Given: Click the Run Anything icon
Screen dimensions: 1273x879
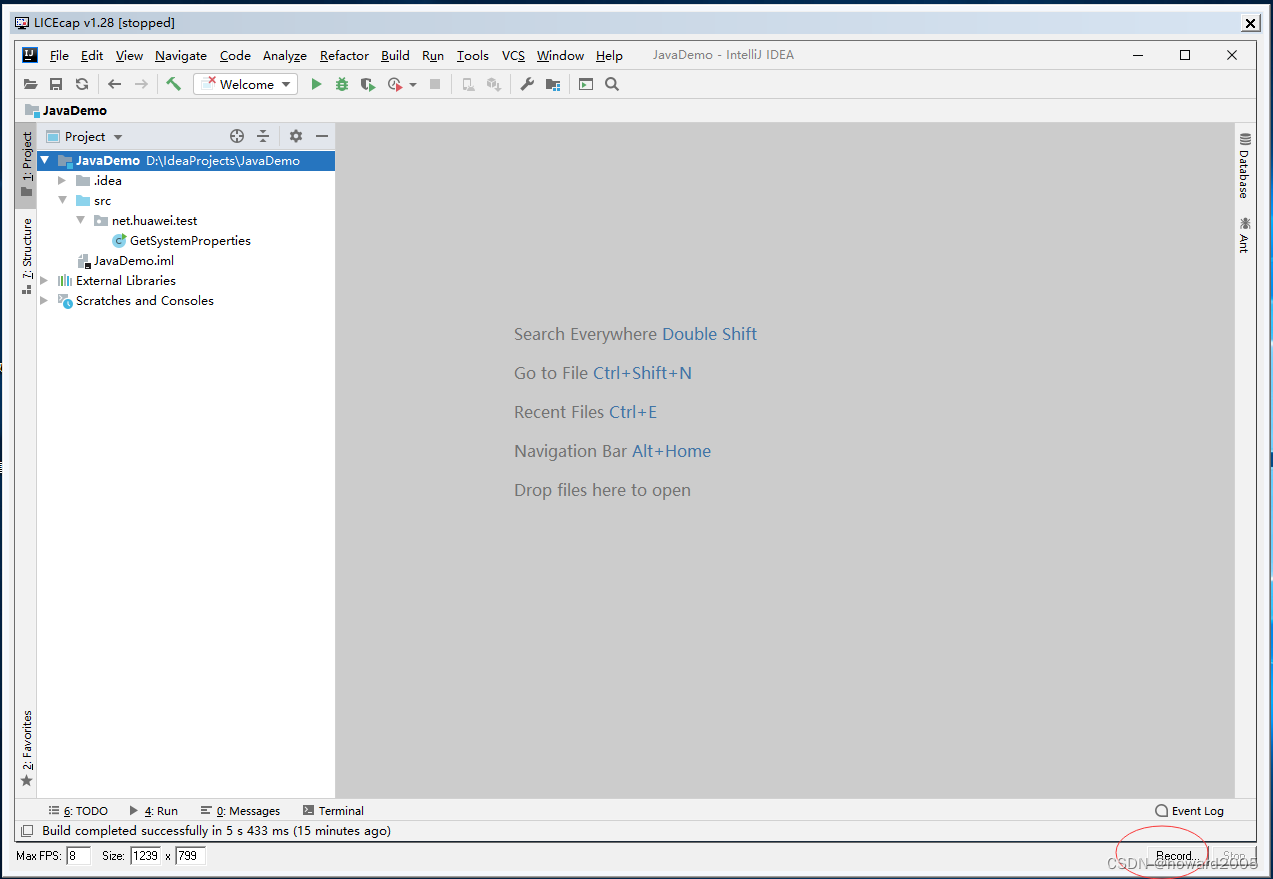Looking at the screenshot, I should click(x=586, y=85).
